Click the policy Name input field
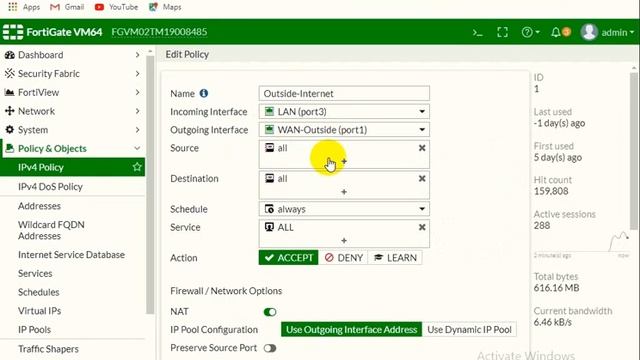Viewport: 640px width, 360px height. (344, 93)
